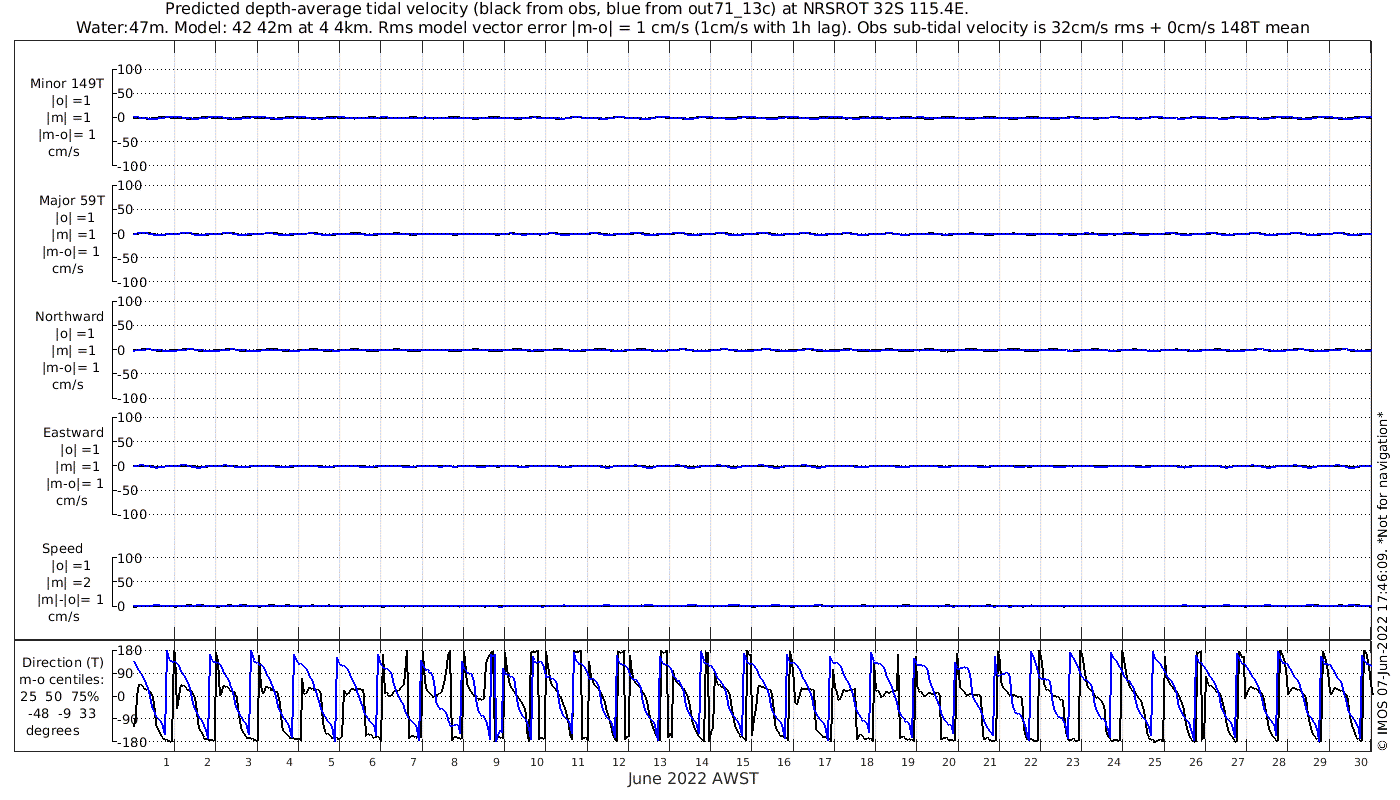Click day '21' on the date axis
The image size is (1400, 800).
pyautogui.click(x=990, y=762)
